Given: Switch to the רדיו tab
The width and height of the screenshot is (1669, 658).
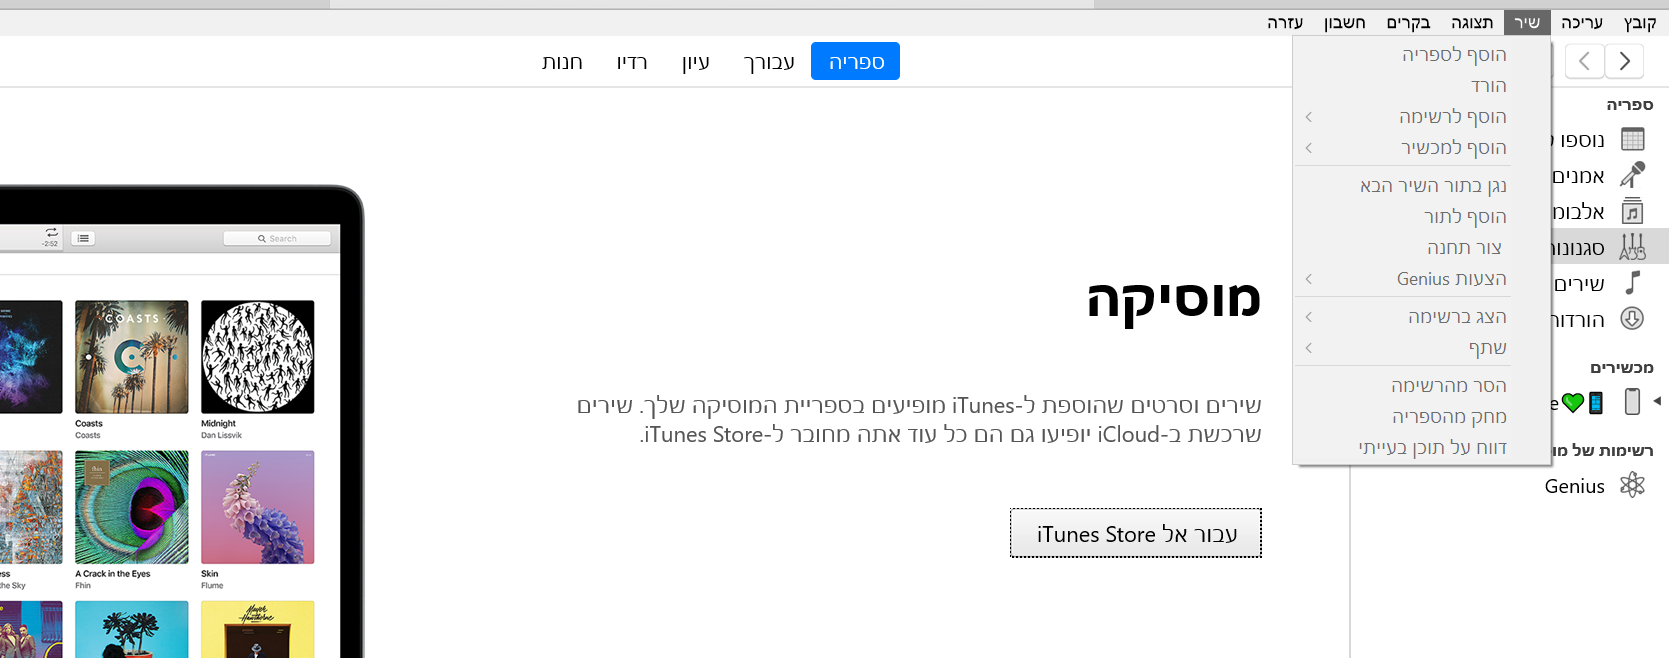Looking at the screenshot, I should 632,61.
